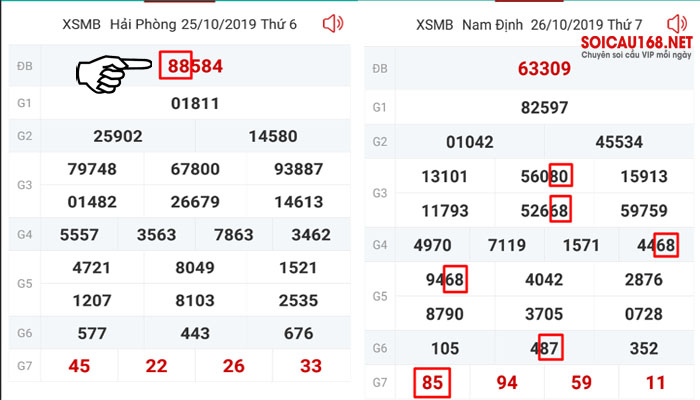700x400 pixels.
Task: Click the speaker icon beside Nam Định results
Action: pos(677,24)
